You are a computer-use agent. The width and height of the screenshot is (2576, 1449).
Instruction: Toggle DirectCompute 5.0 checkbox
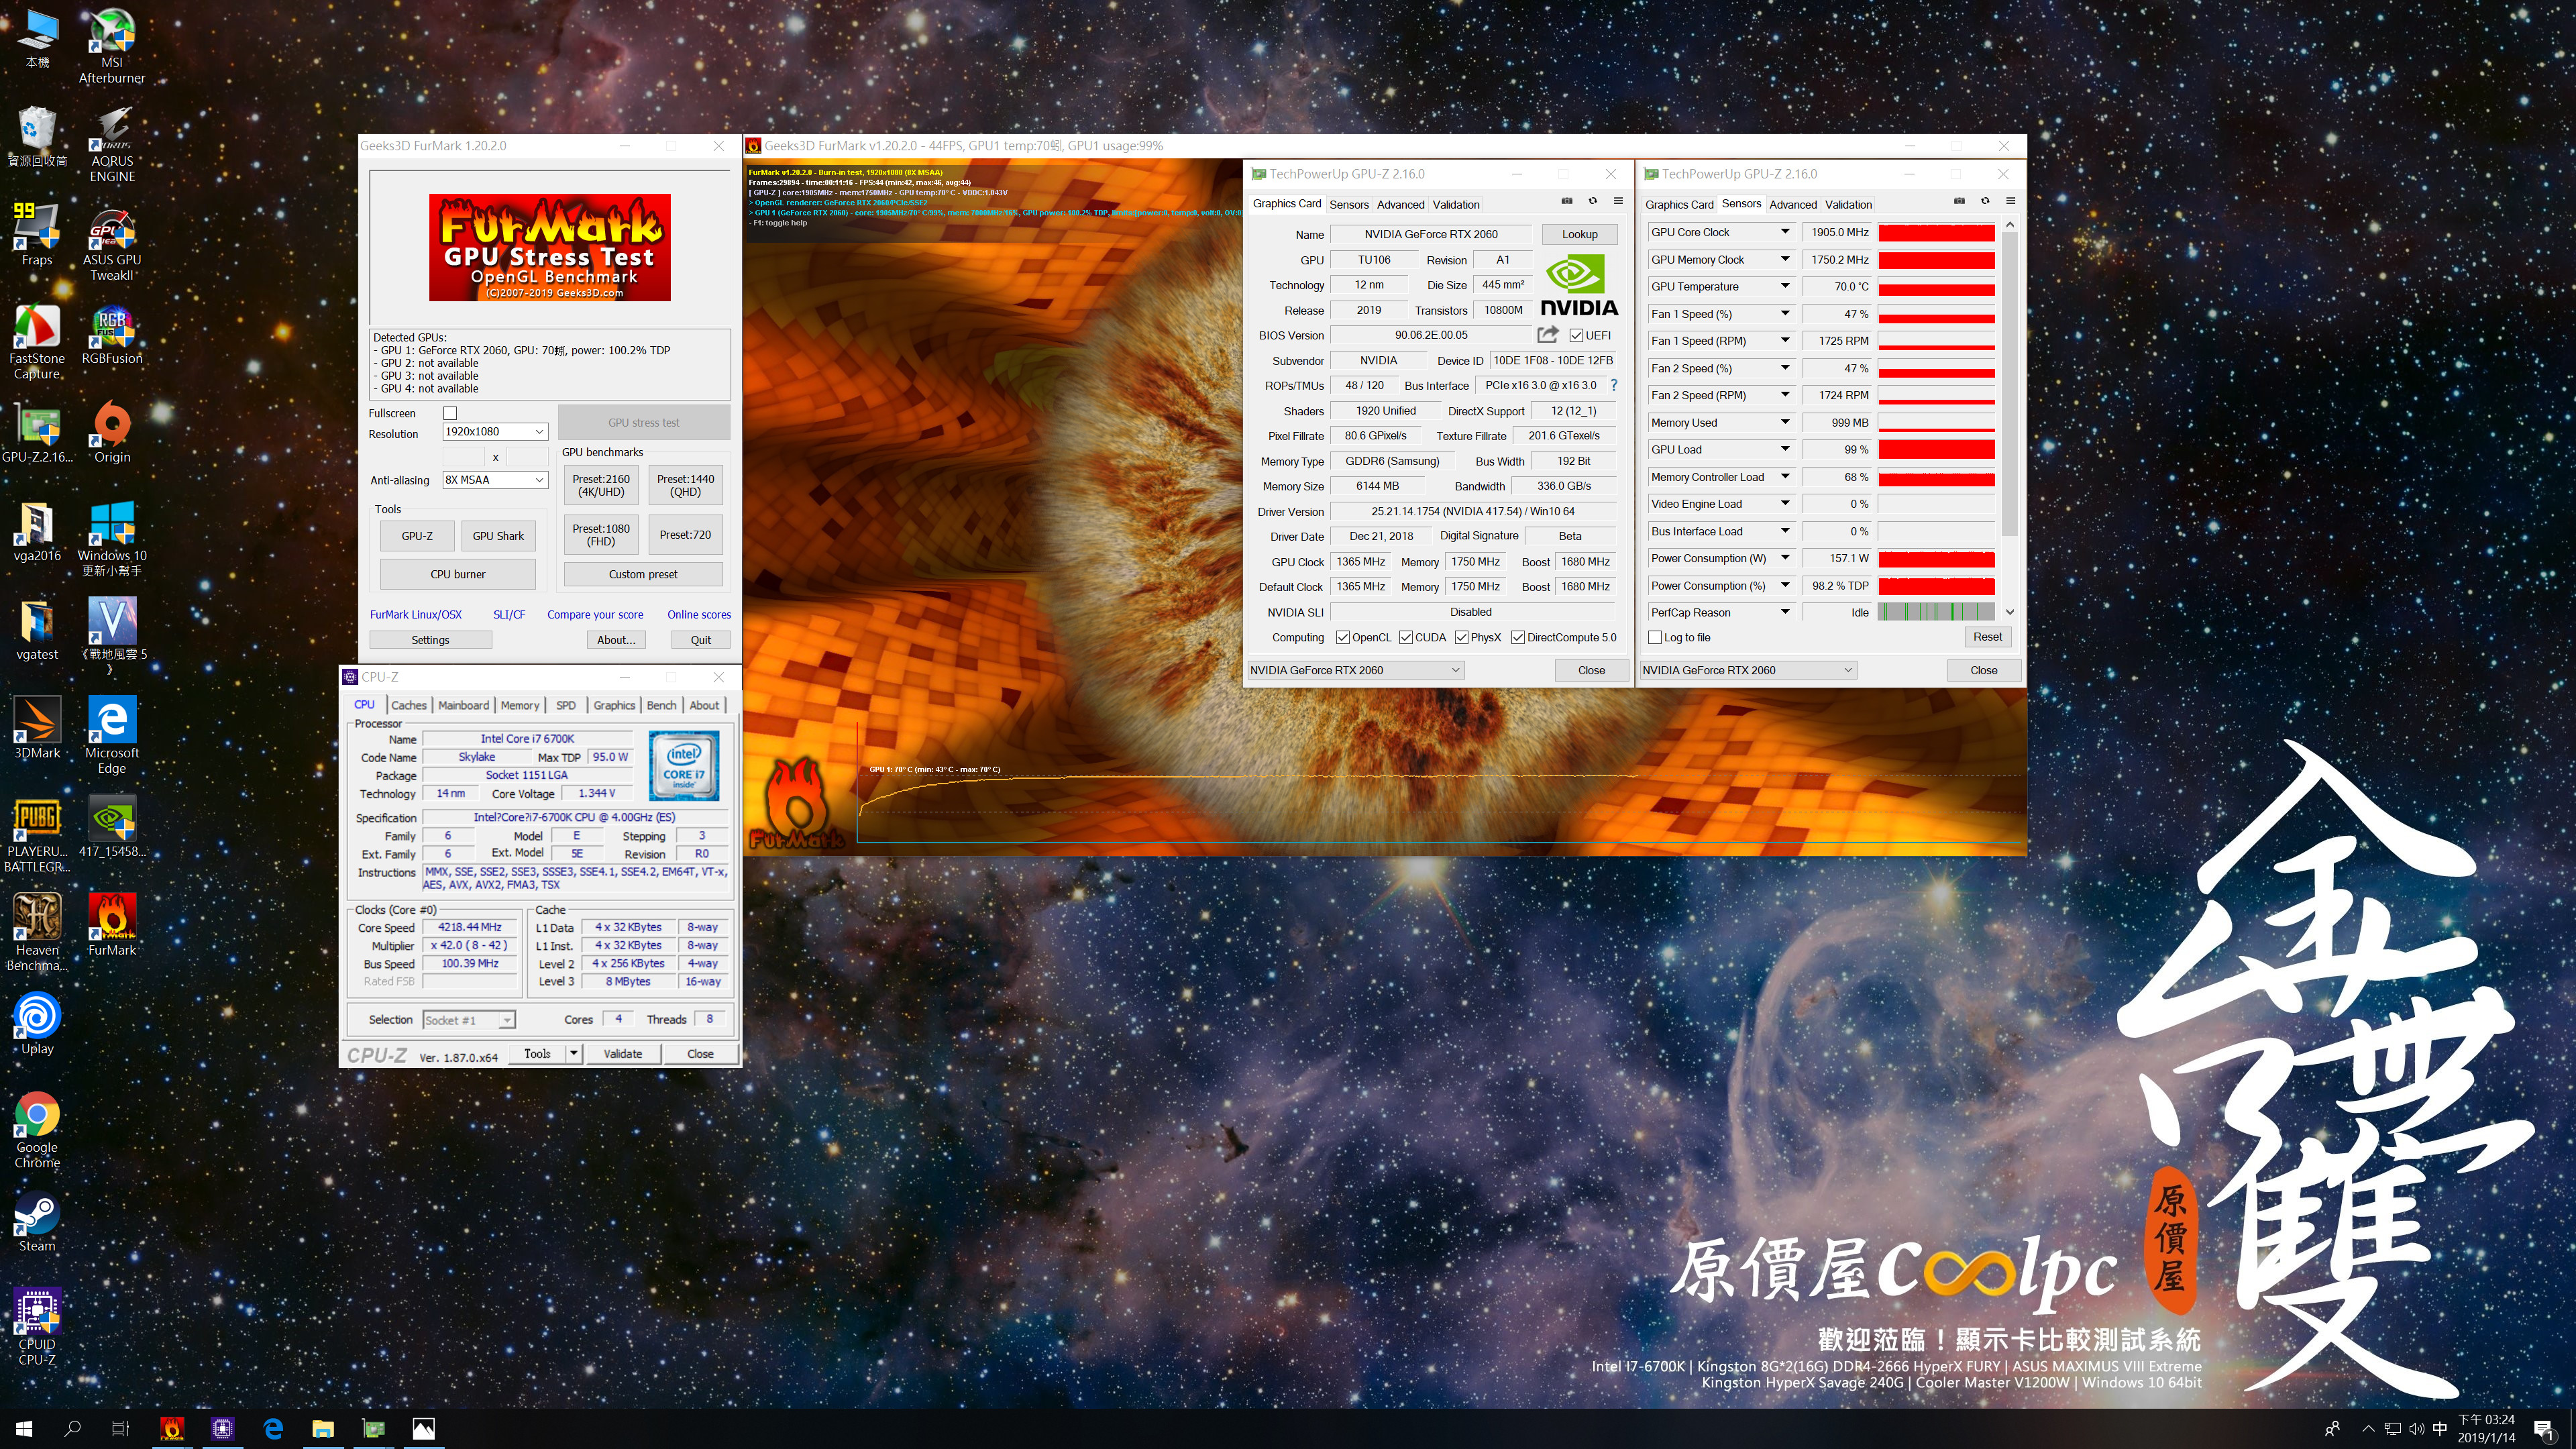click(1518, 637)
